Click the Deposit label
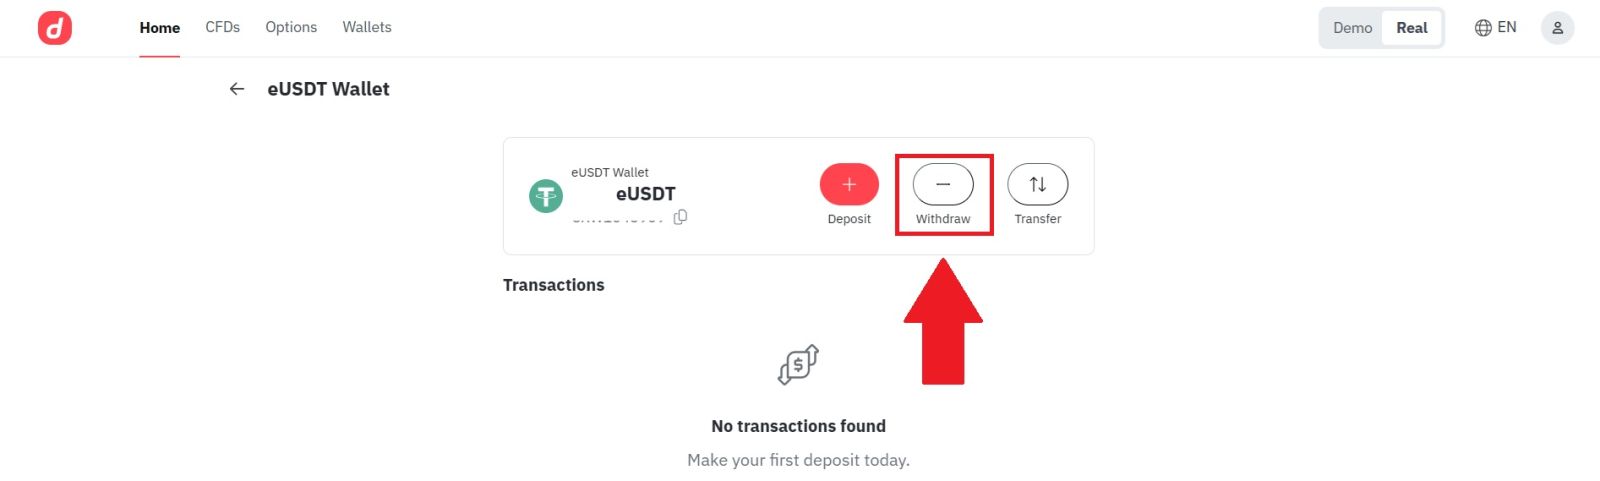1600x481 pixels. 849,219
